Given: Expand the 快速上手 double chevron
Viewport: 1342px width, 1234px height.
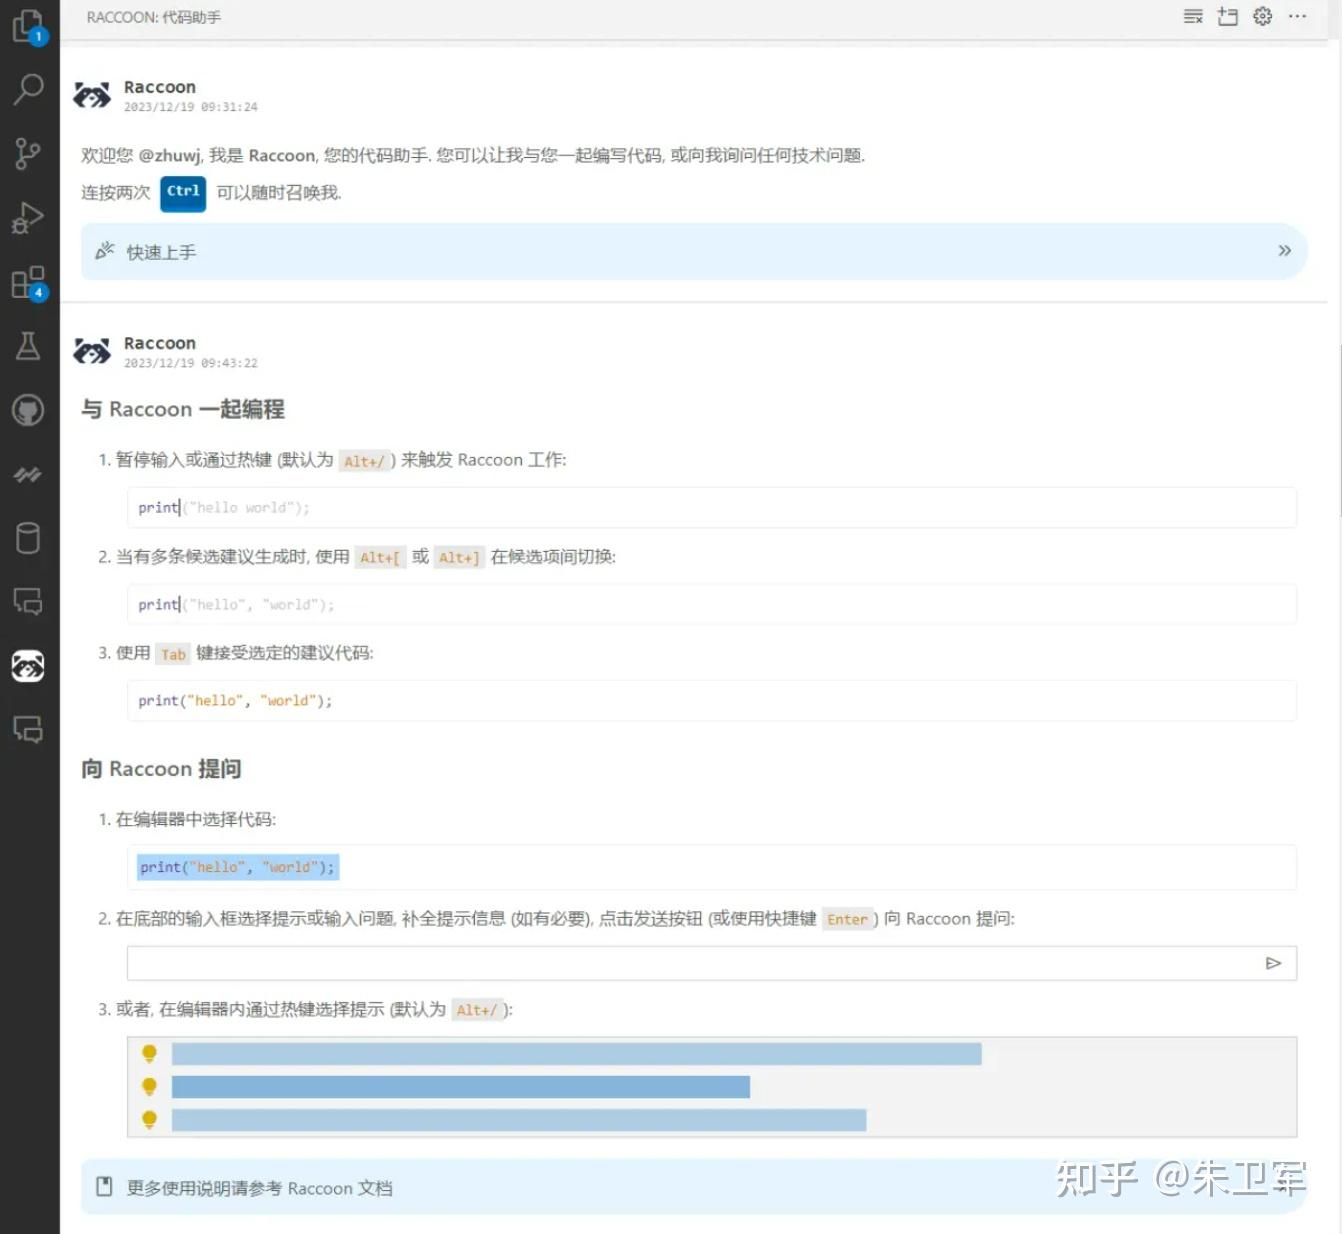Looking at the screenshot, I should (x=1285, y=250).
